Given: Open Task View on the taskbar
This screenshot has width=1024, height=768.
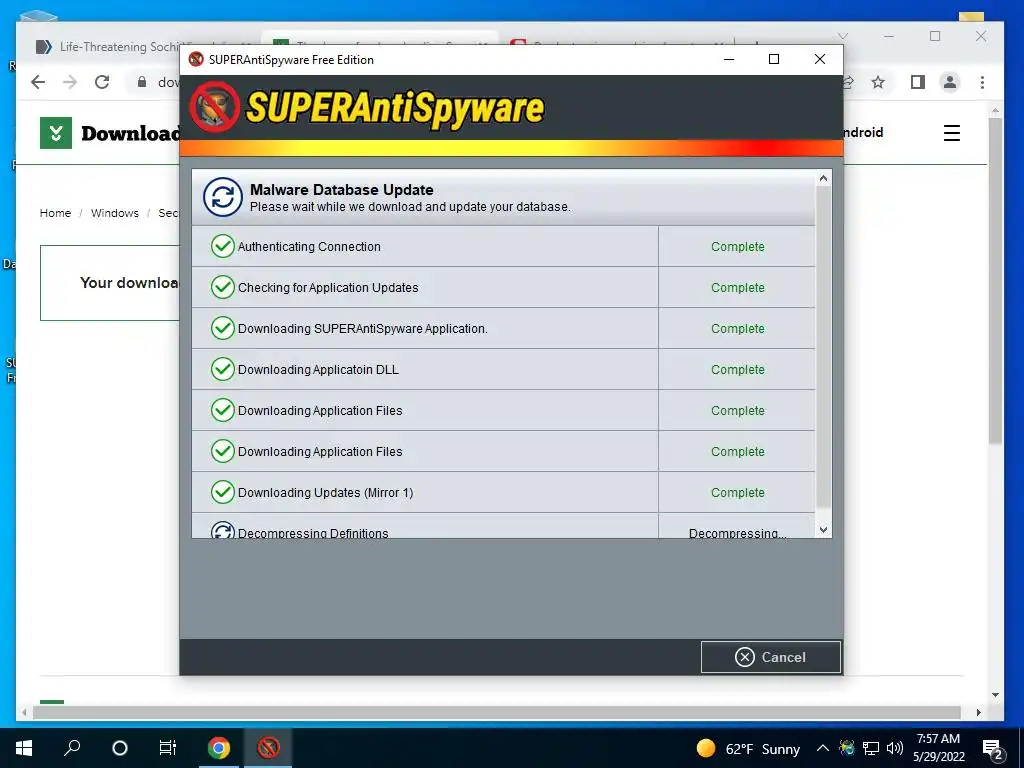Looking at the screenshot, I should click(168, 748).
